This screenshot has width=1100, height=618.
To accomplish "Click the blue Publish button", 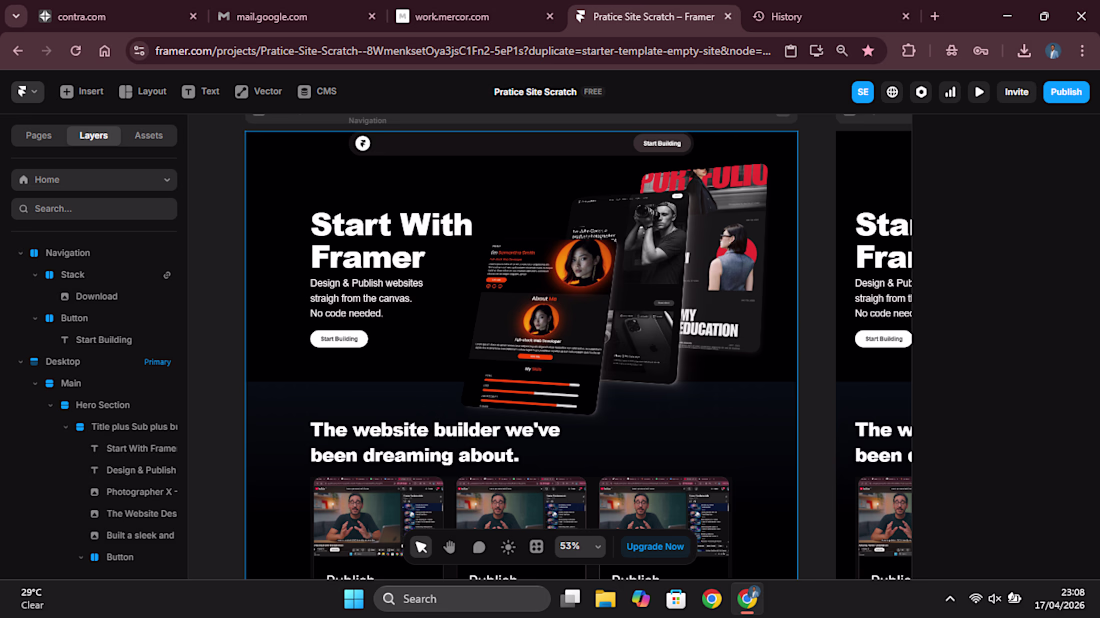I will 1066,92.
